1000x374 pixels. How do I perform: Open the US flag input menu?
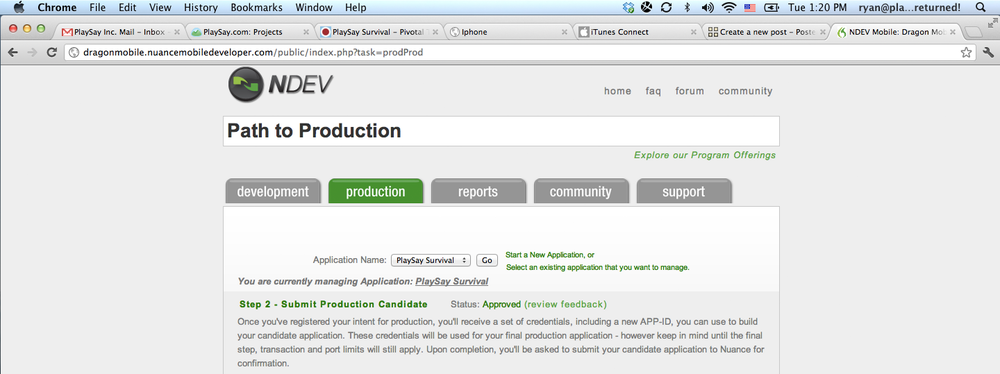click(749, 8)
